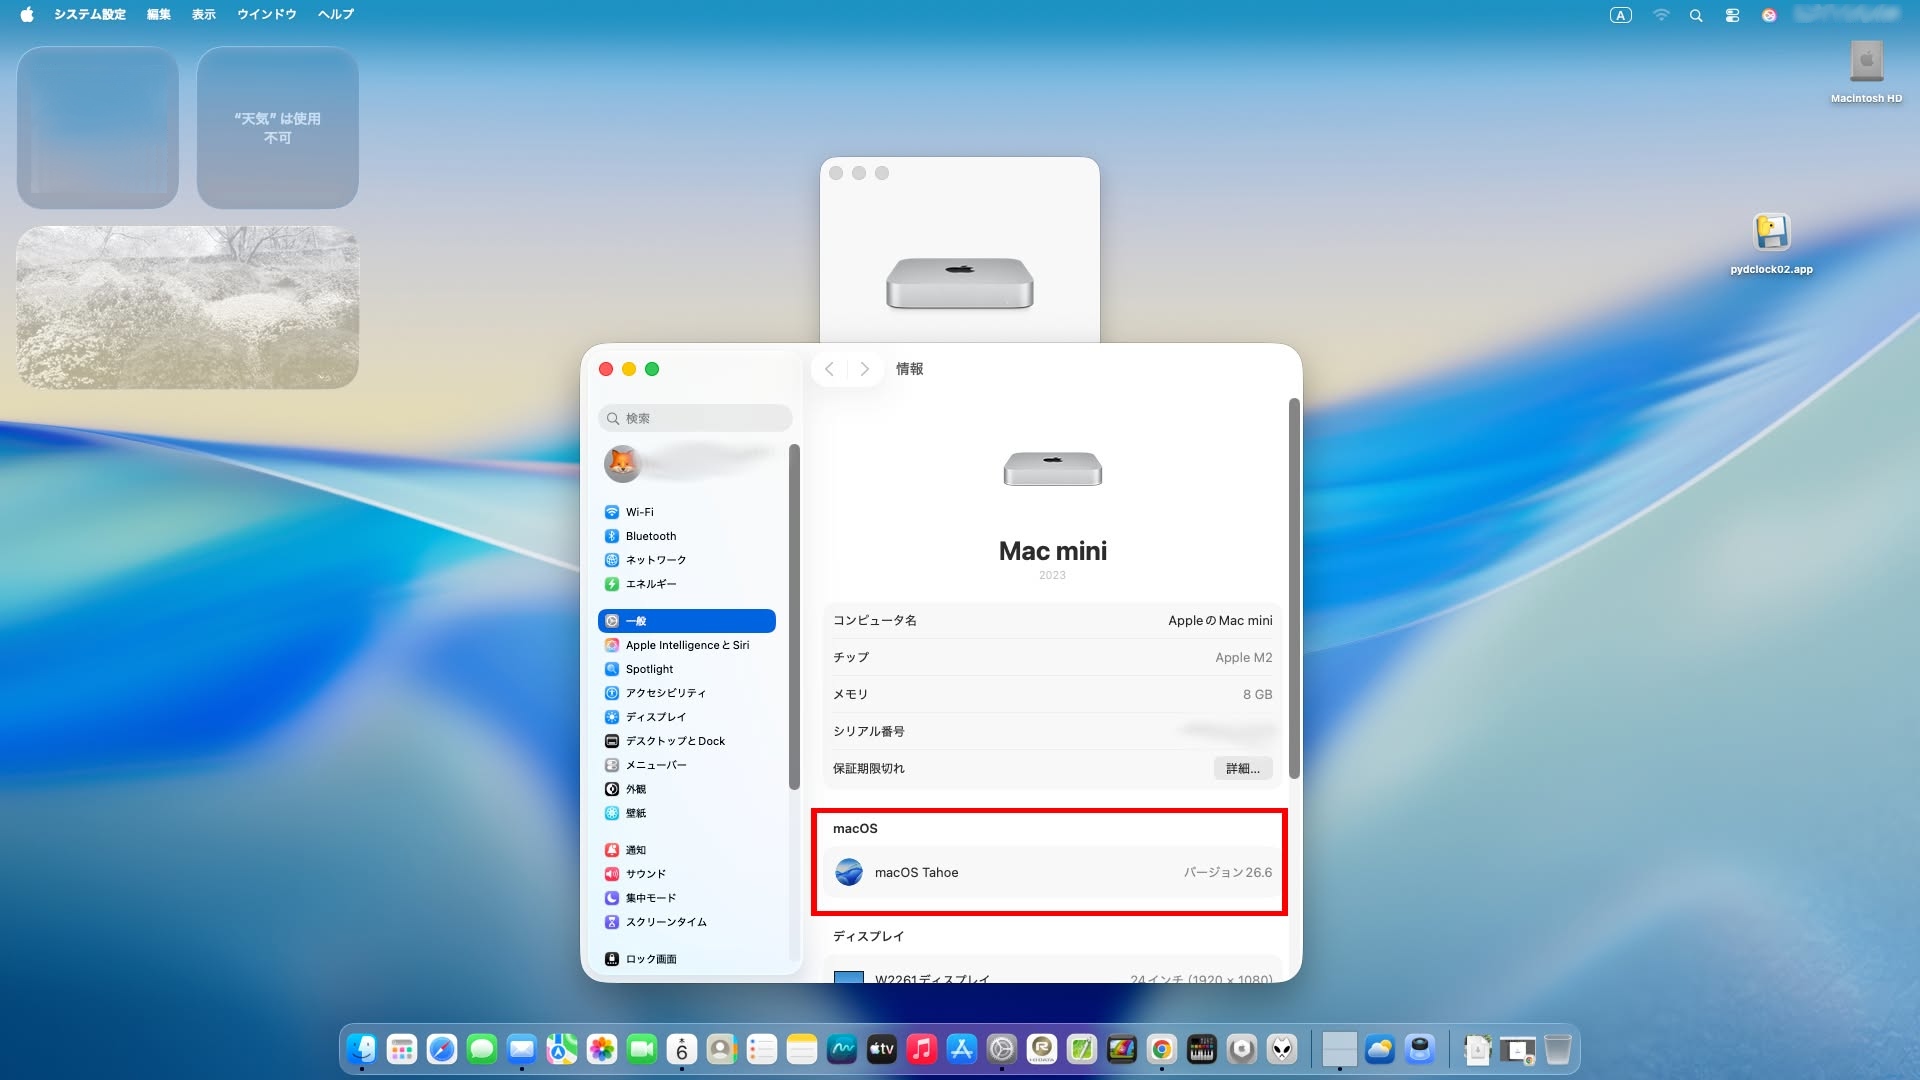Click the 検索 search field in System Settings
This screenshot has height=1080, width=1920.
click(695, 418)
